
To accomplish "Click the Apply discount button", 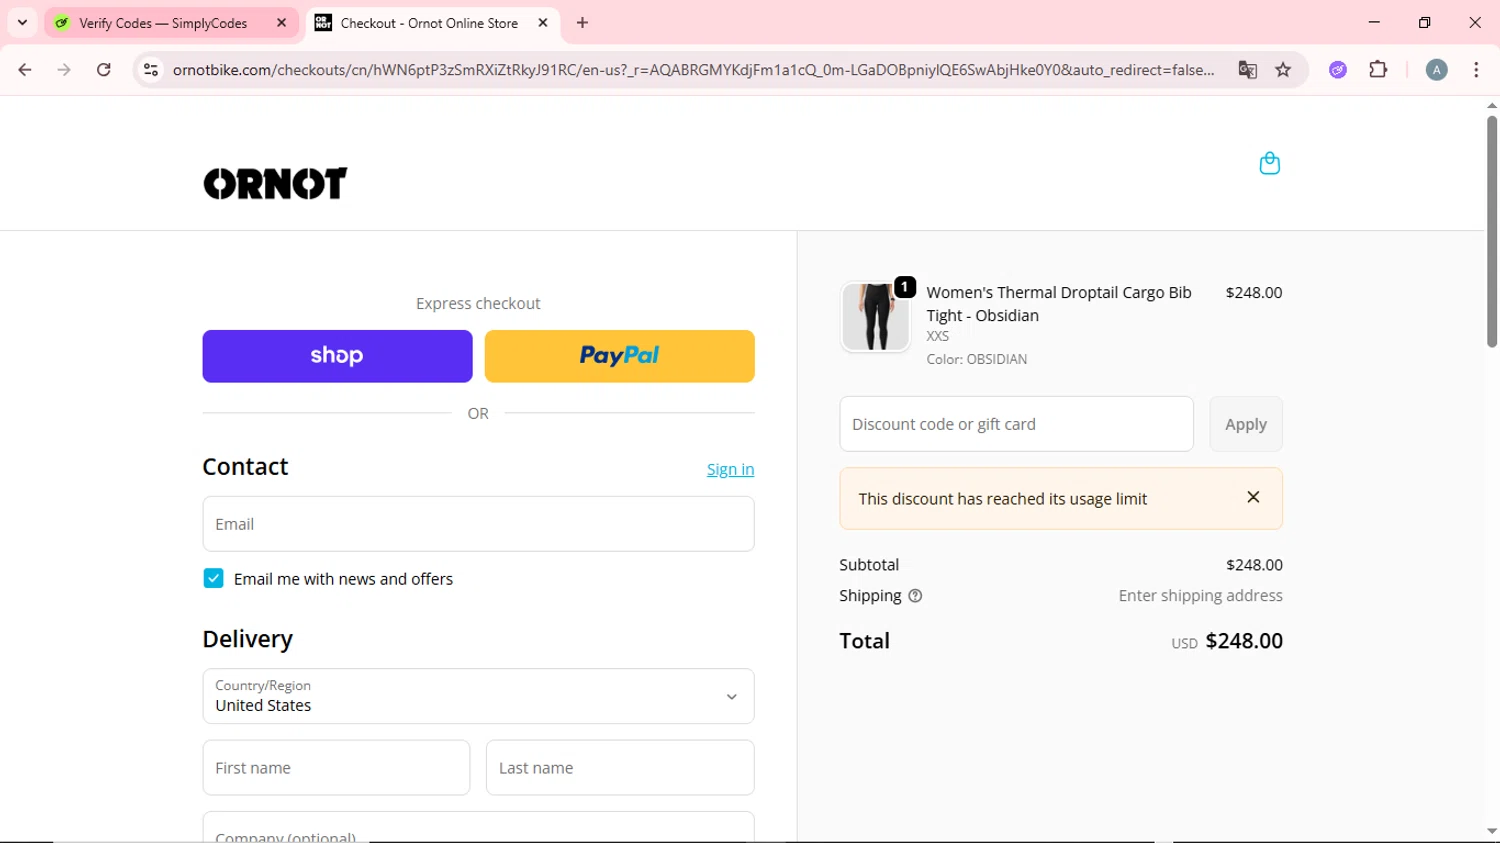I will [x=1245, y=424].
